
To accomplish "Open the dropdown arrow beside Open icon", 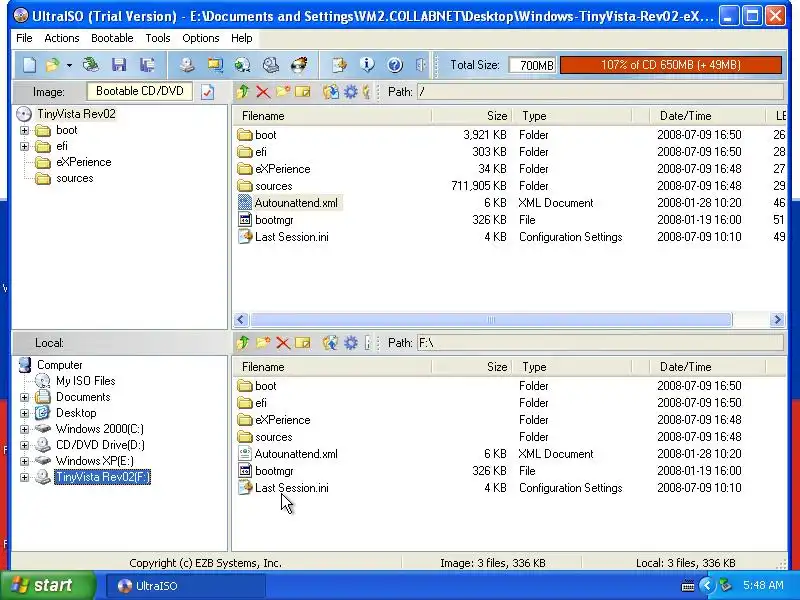I will (69, 65).
